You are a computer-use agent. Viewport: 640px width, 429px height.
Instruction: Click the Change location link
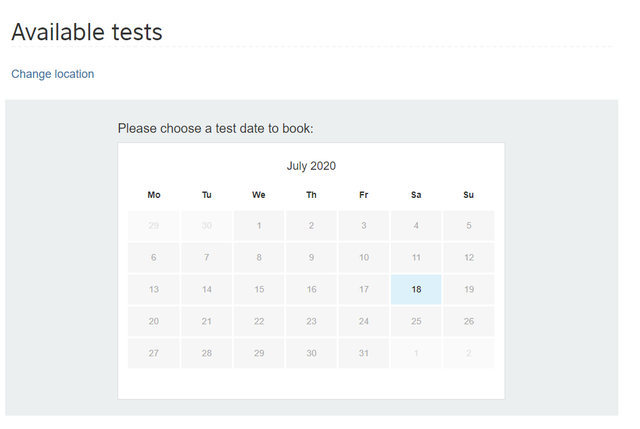[x=52, y=74]
